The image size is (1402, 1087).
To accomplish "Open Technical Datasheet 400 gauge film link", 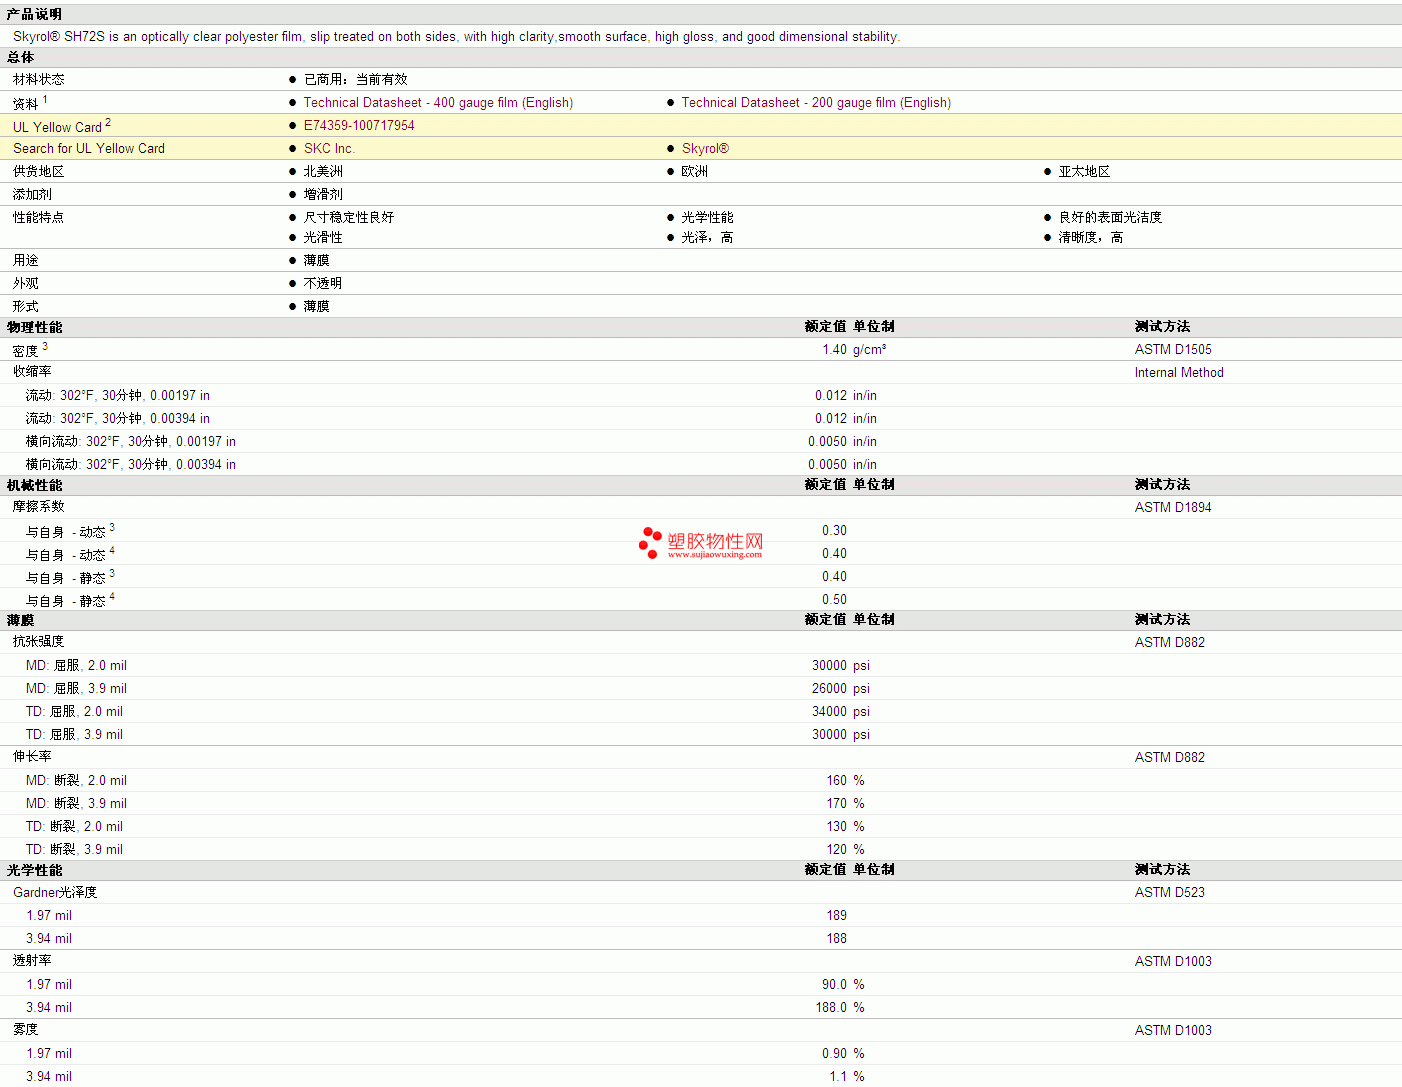I will [x=438, y=103].
